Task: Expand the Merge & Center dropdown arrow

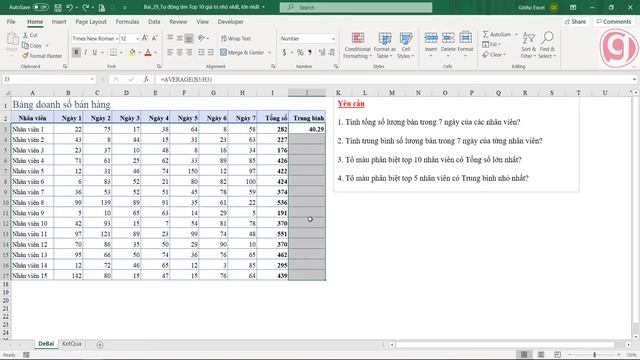Action: click(269, 53)
